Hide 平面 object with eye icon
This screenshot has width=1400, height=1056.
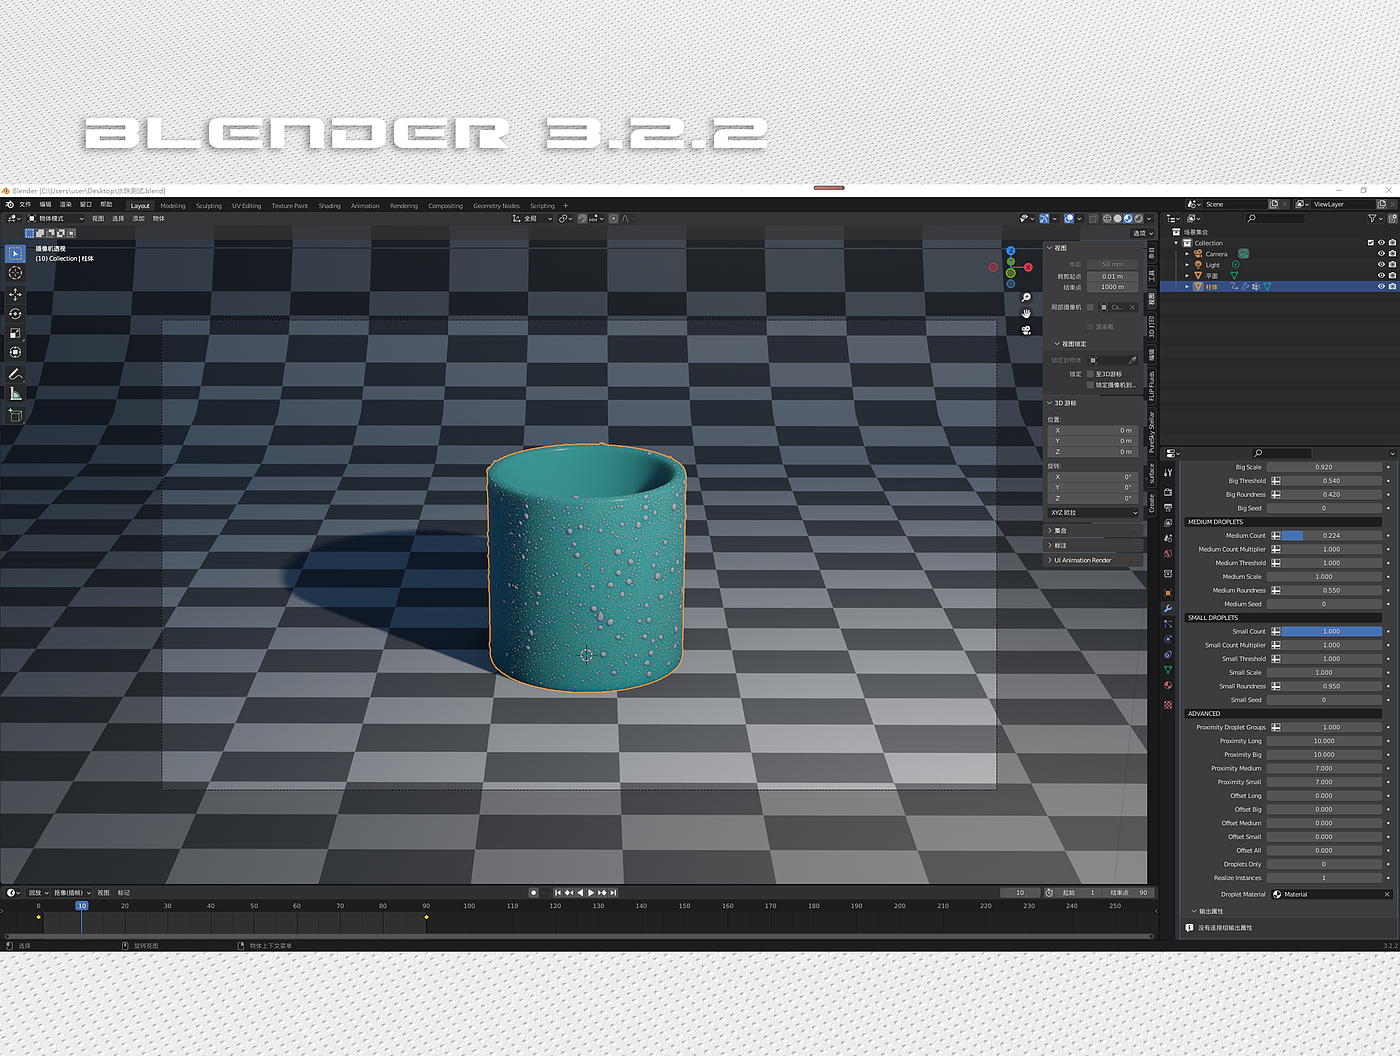click(1381, 276)
